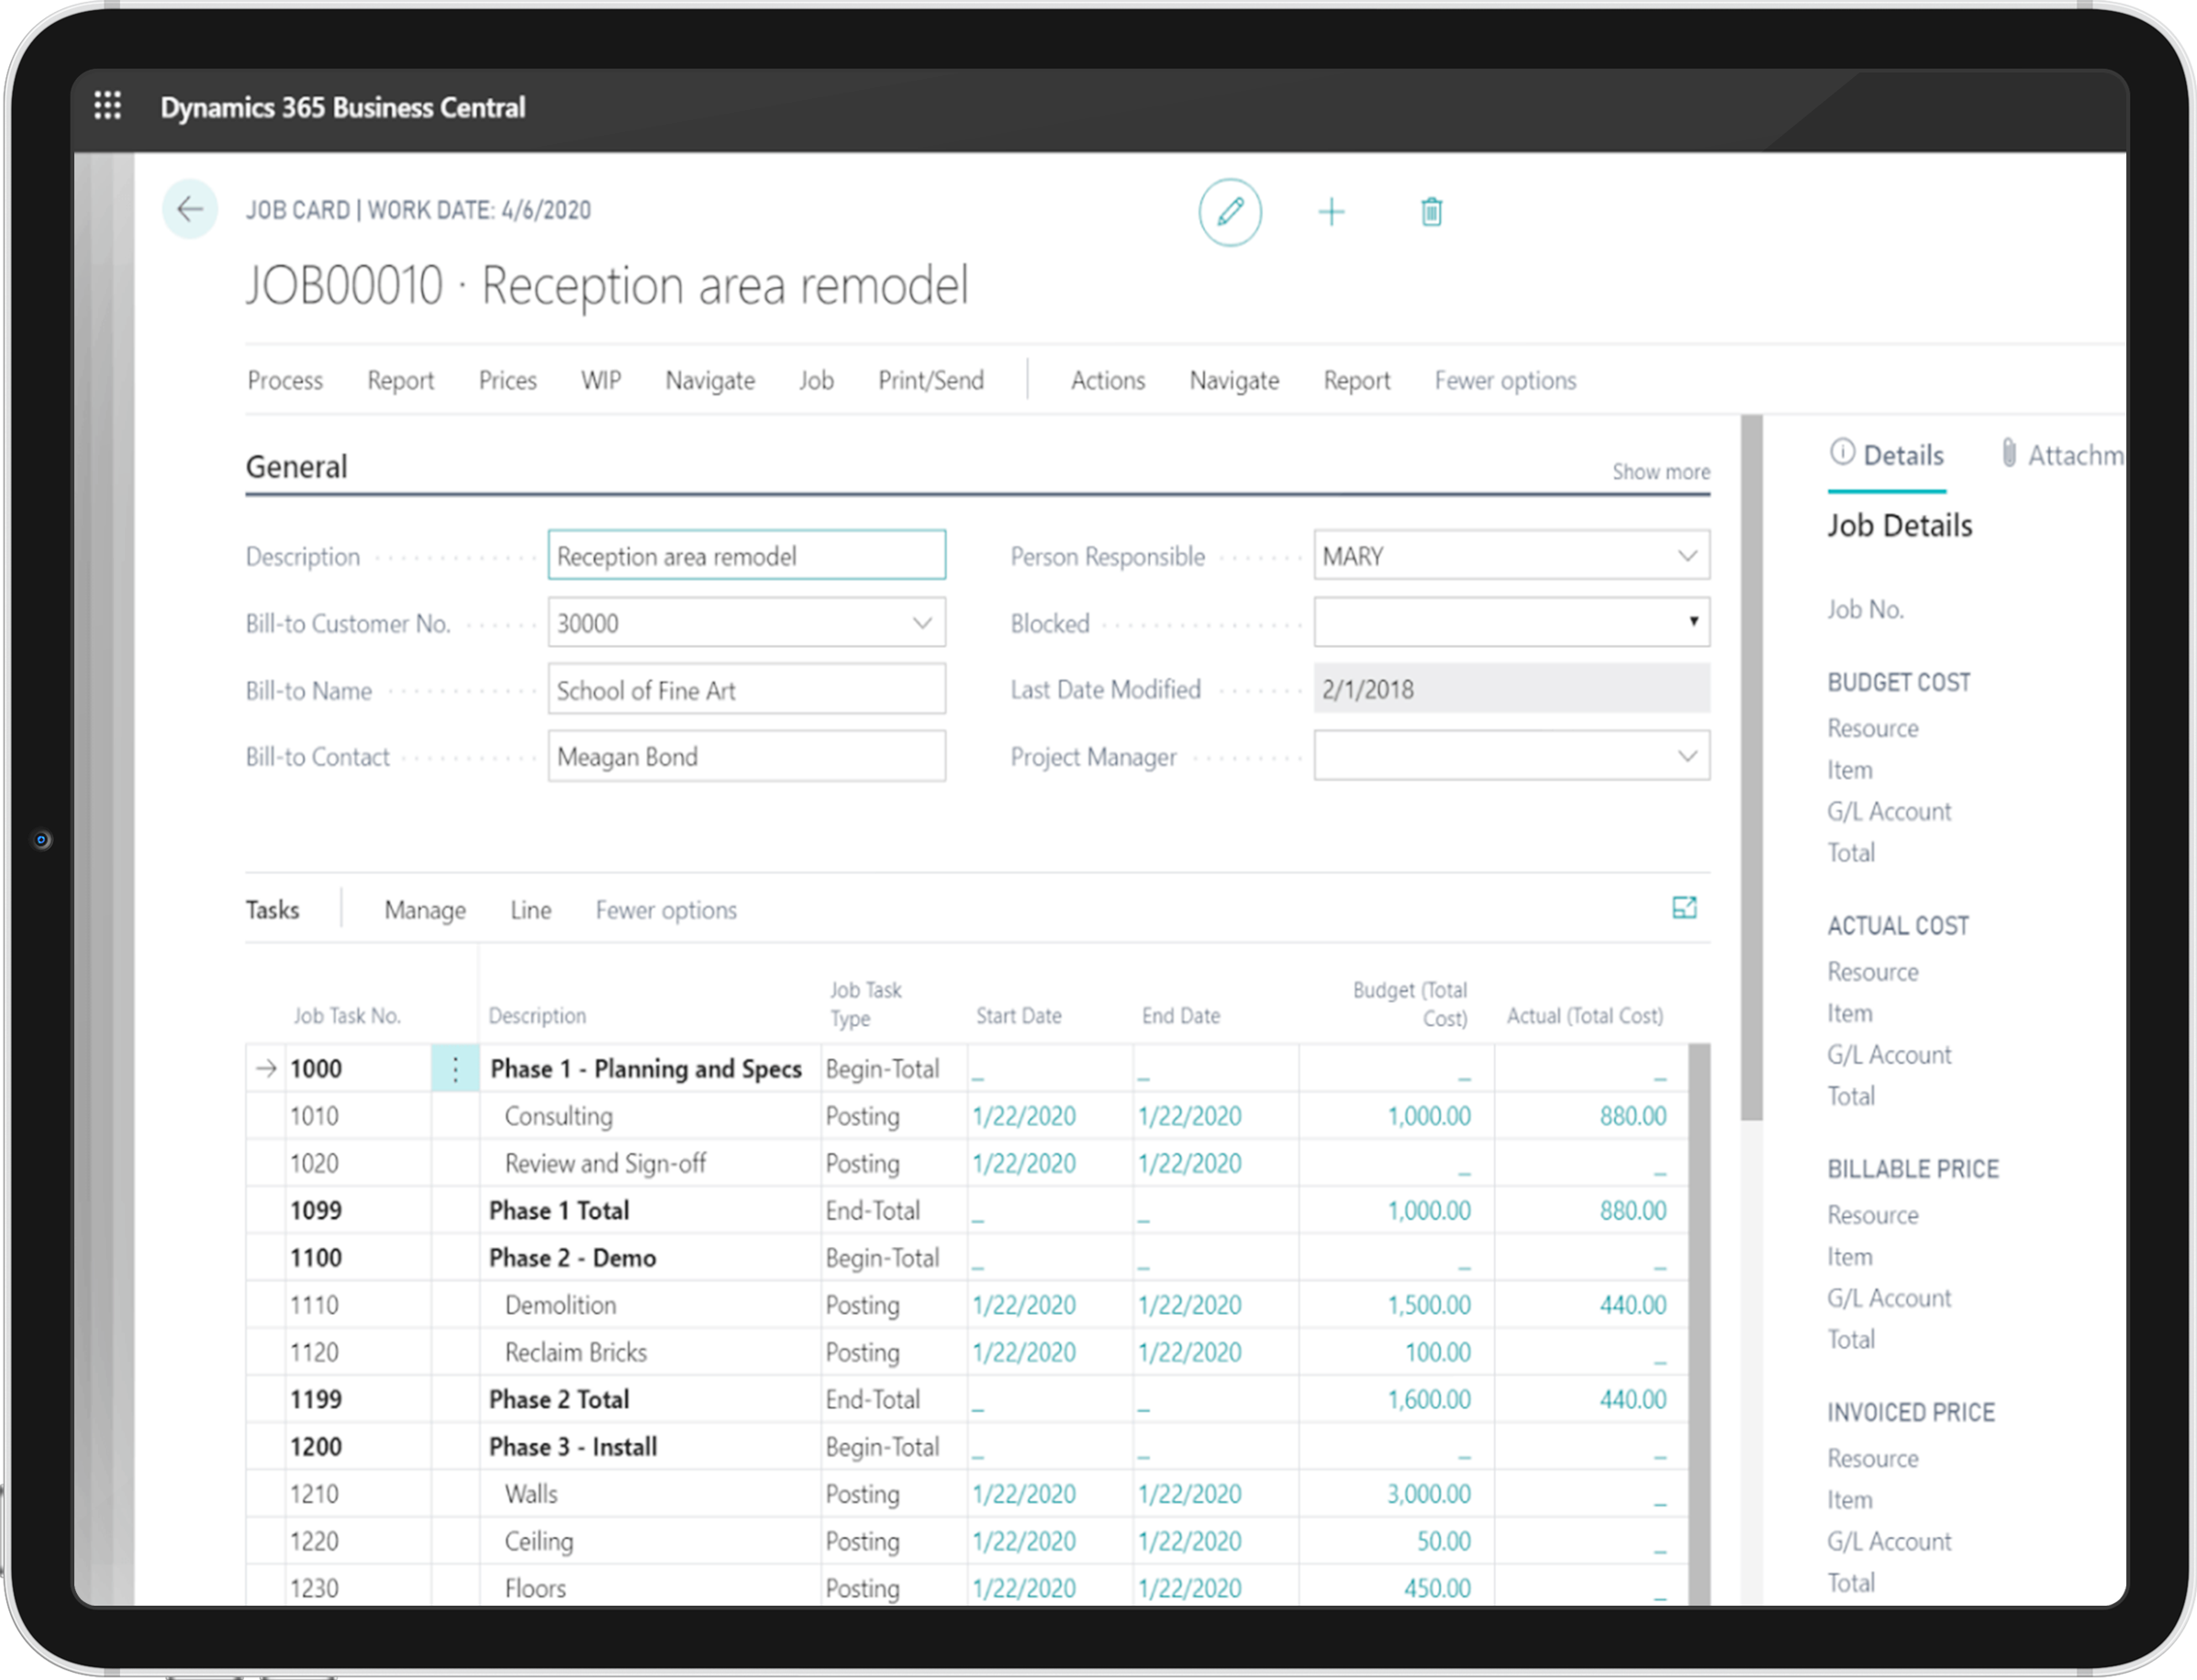Viewport: 2197px width, 1680px height.
Task: Open the Actions menu
Action: tap(1108, 381)
